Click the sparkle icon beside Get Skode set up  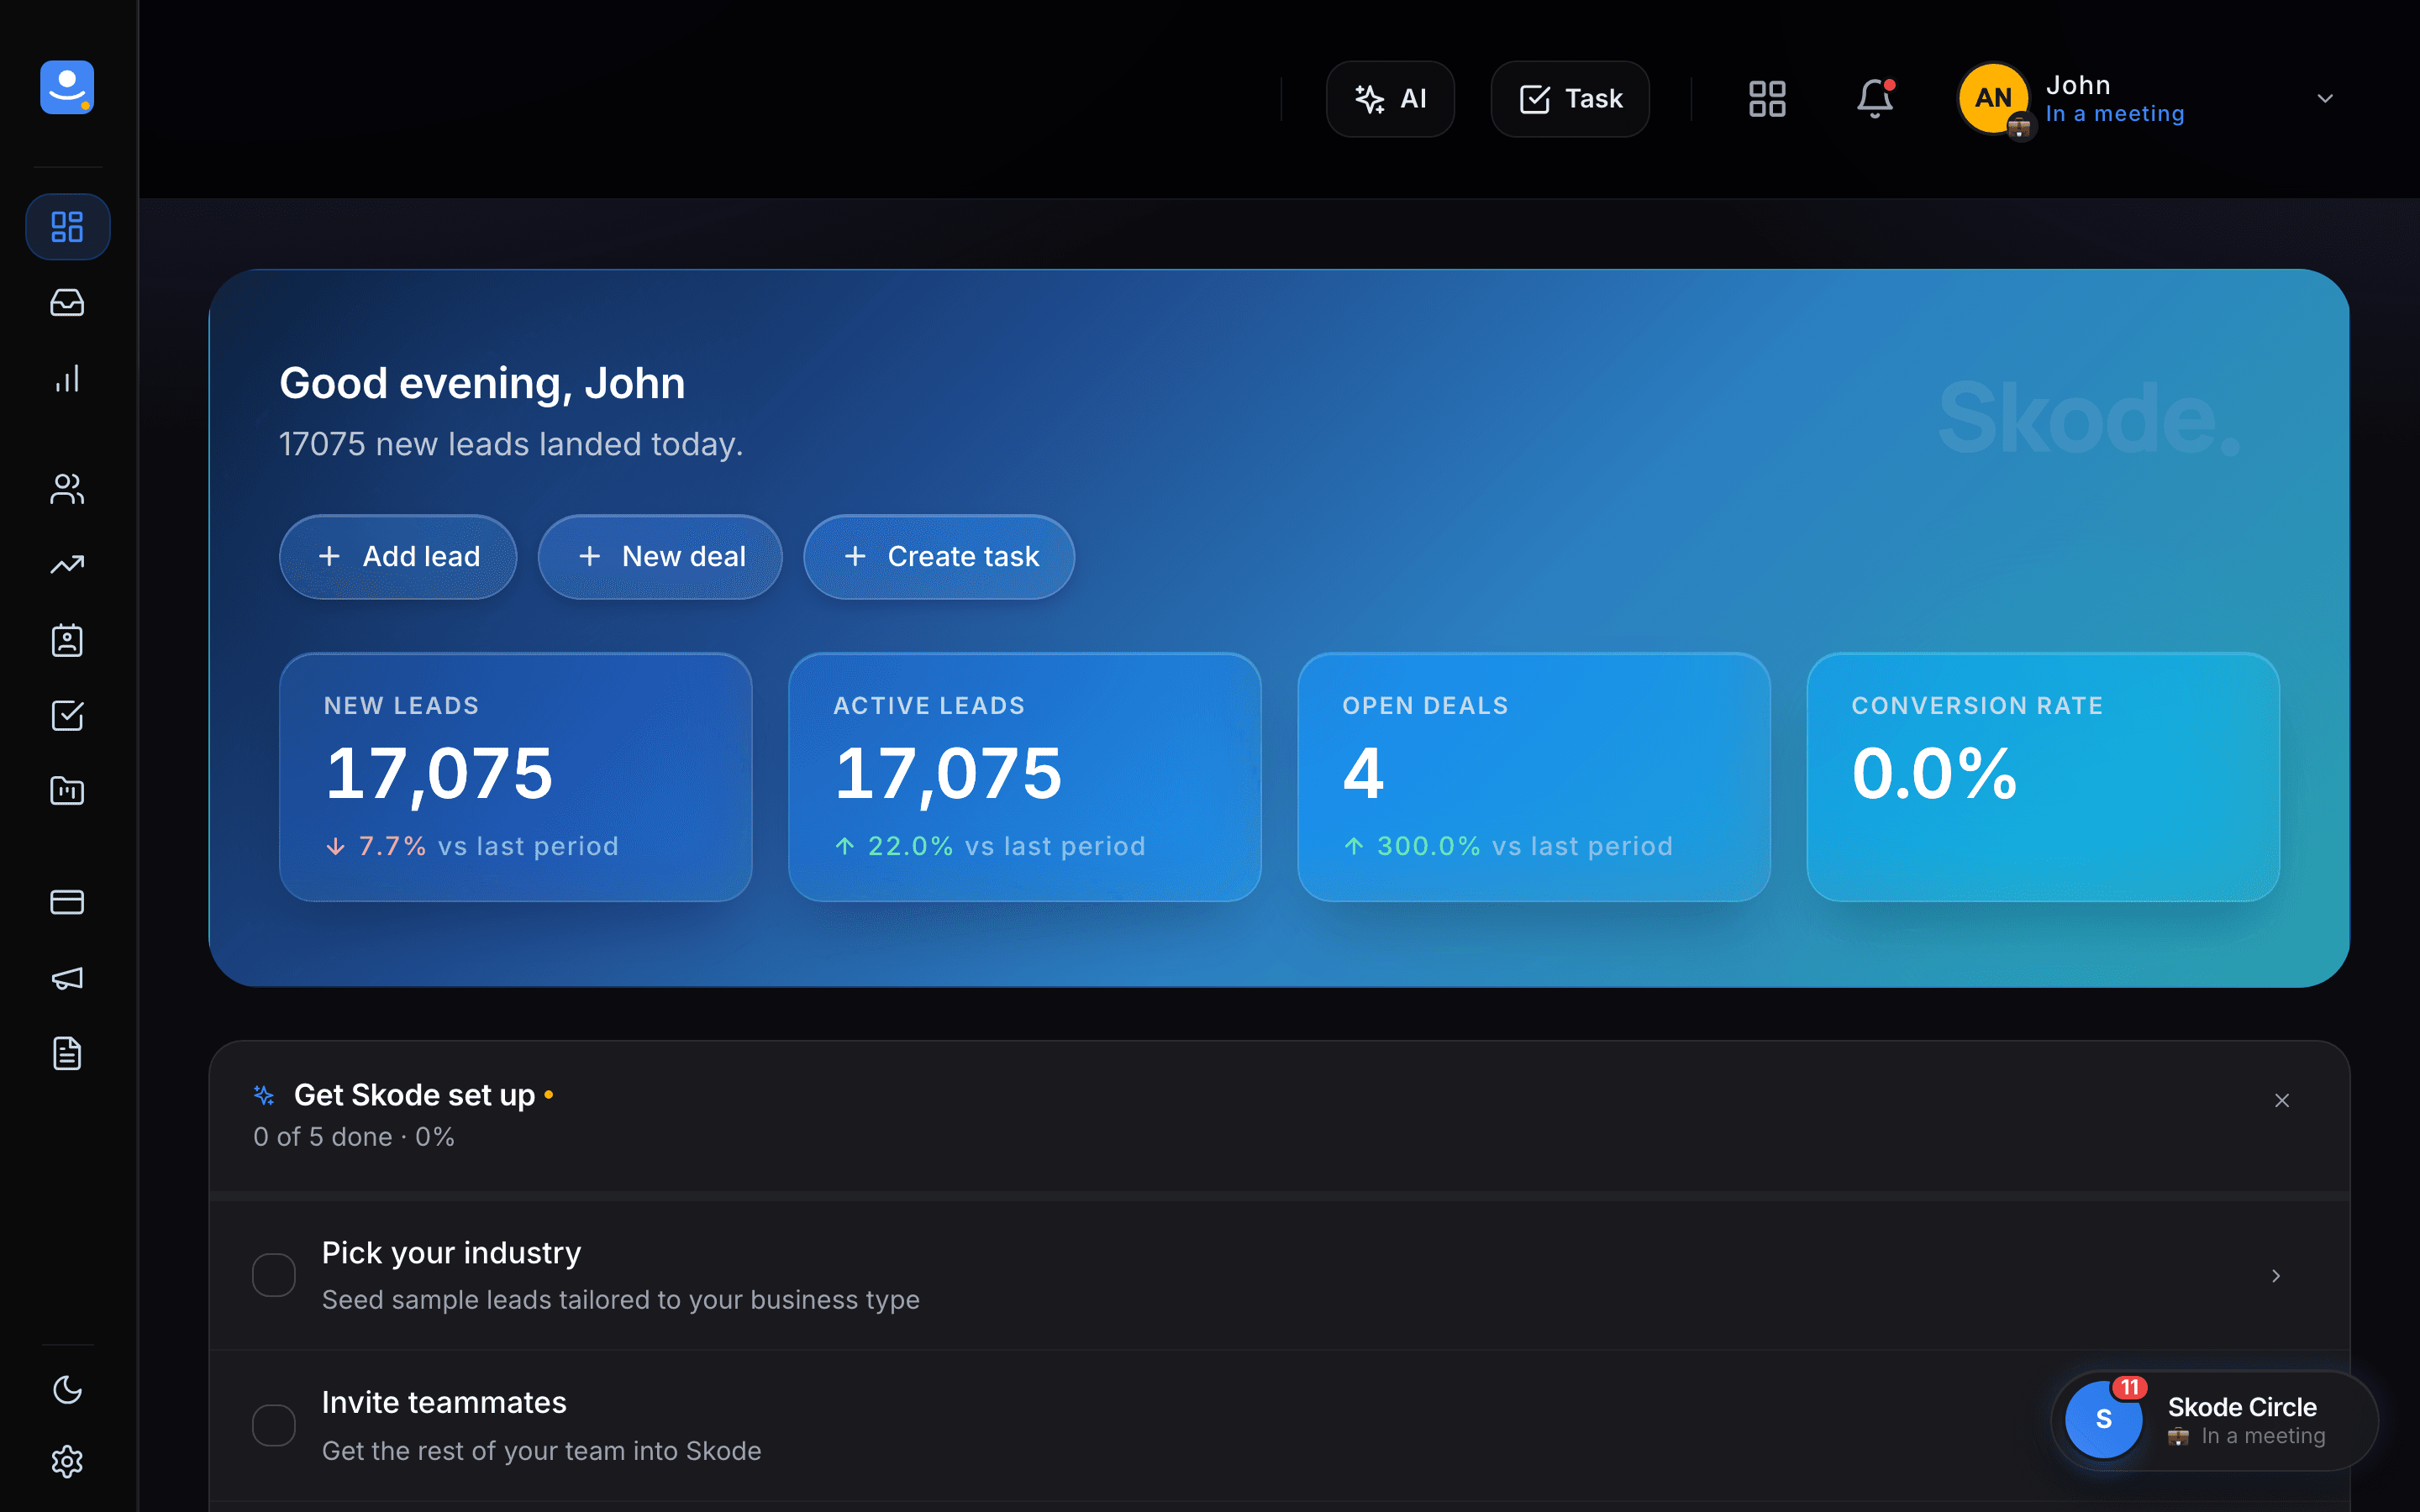tap(264, 1095)
